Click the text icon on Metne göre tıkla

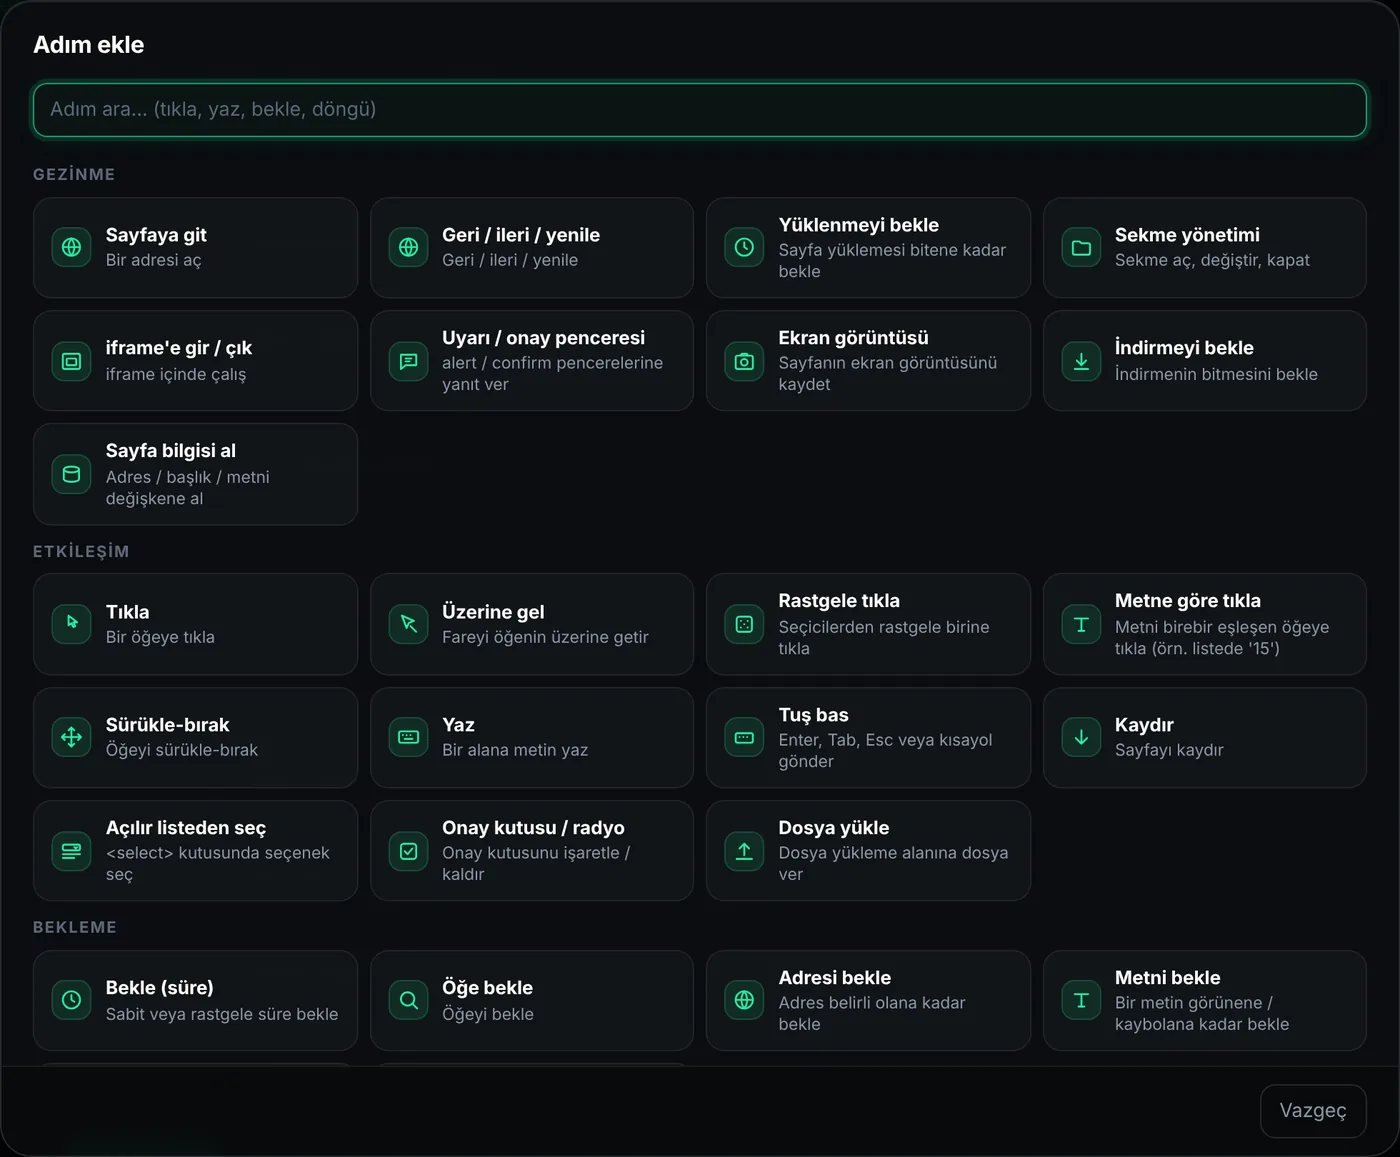1081,624
